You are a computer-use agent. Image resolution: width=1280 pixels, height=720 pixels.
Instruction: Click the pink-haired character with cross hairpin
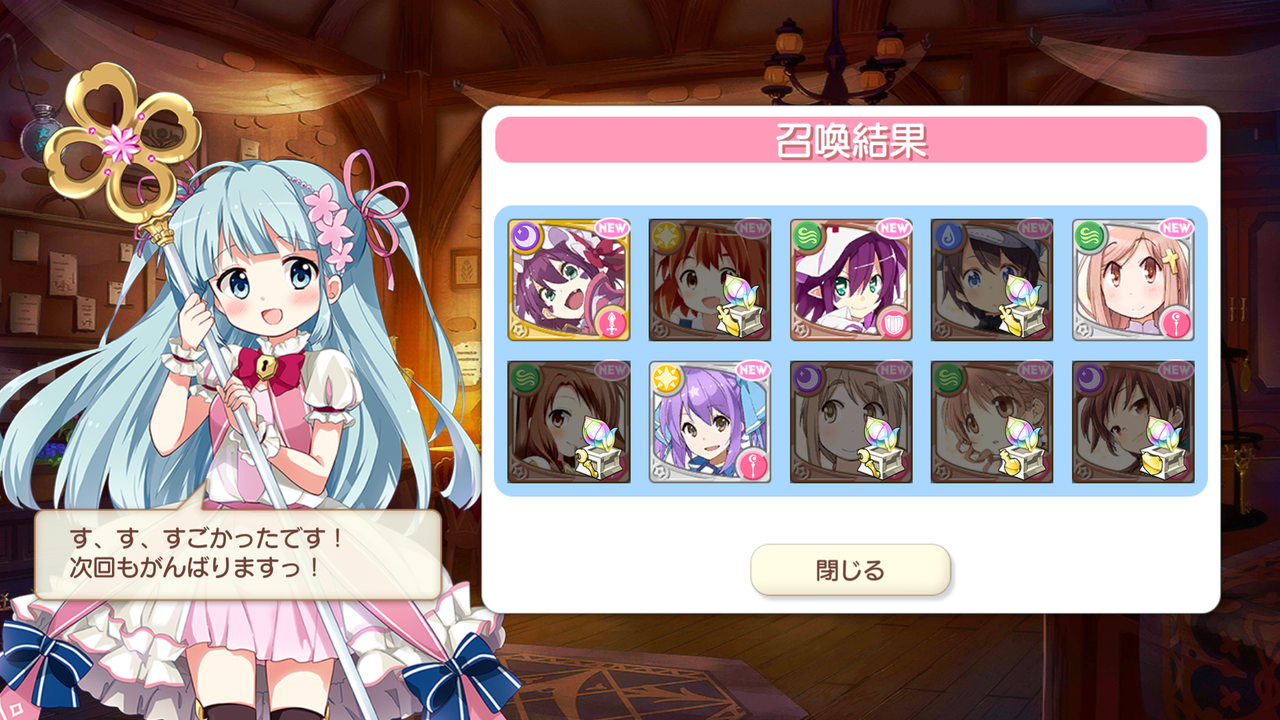pos(1133,280)
